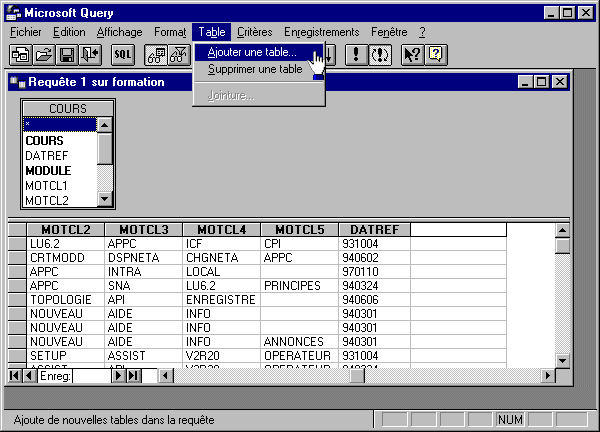Click the row selector of TOPOLOGIE row

[x=17, y=300]
